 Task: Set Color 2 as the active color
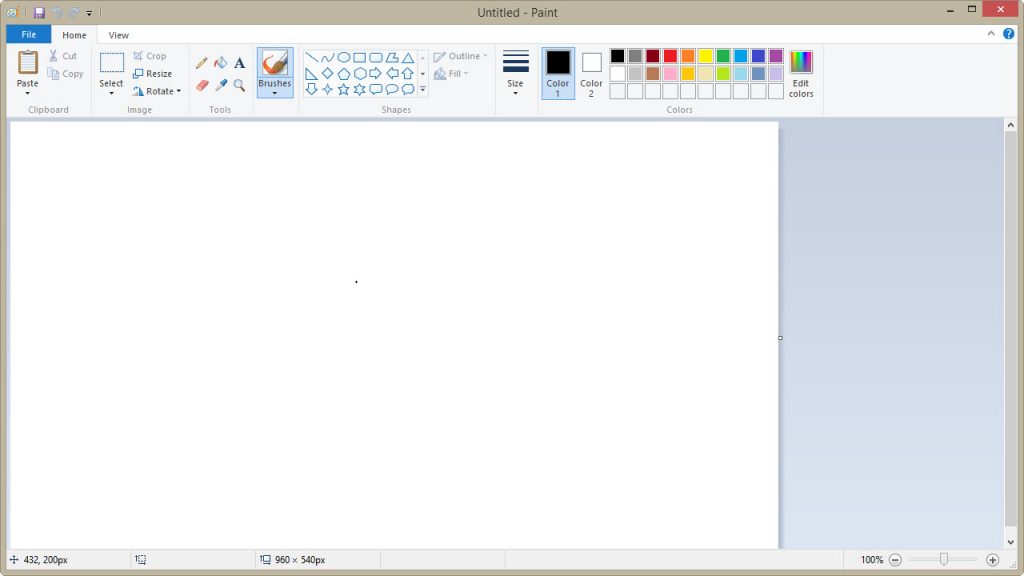591,72
